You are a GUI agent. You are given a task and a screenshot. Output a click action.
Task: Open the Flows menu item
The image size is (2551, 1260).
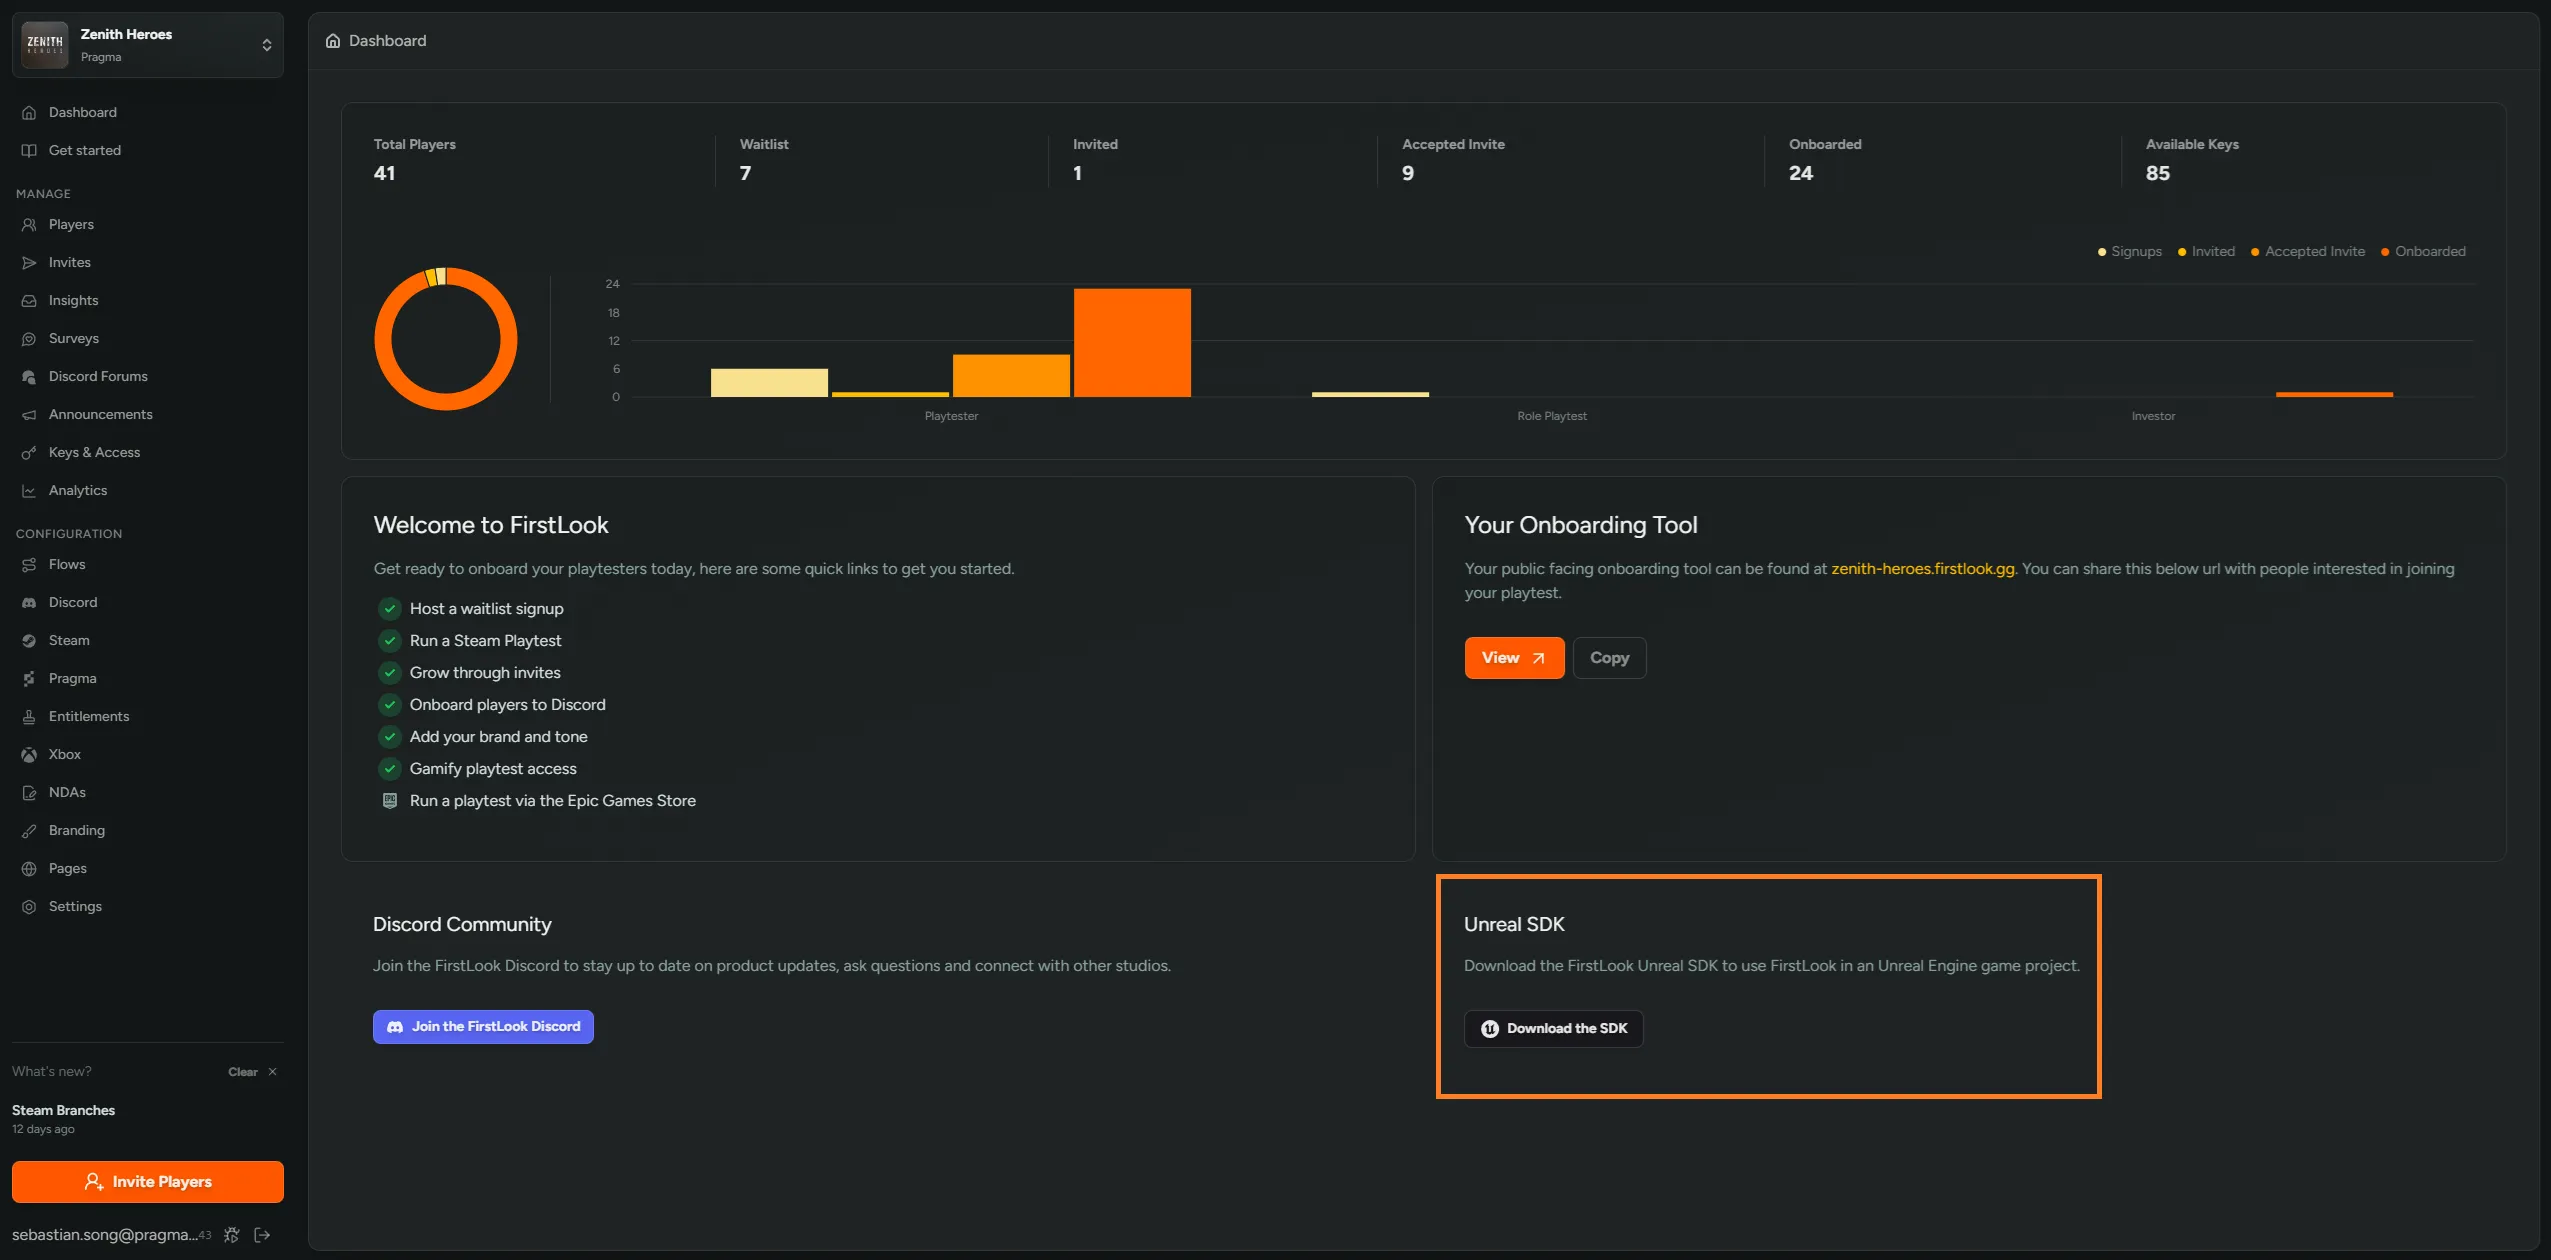click(67, 565)
